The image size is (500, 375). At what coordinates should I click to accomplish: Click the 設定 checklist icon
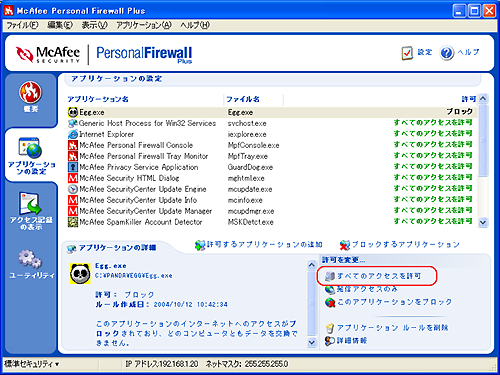coord(407,53)
